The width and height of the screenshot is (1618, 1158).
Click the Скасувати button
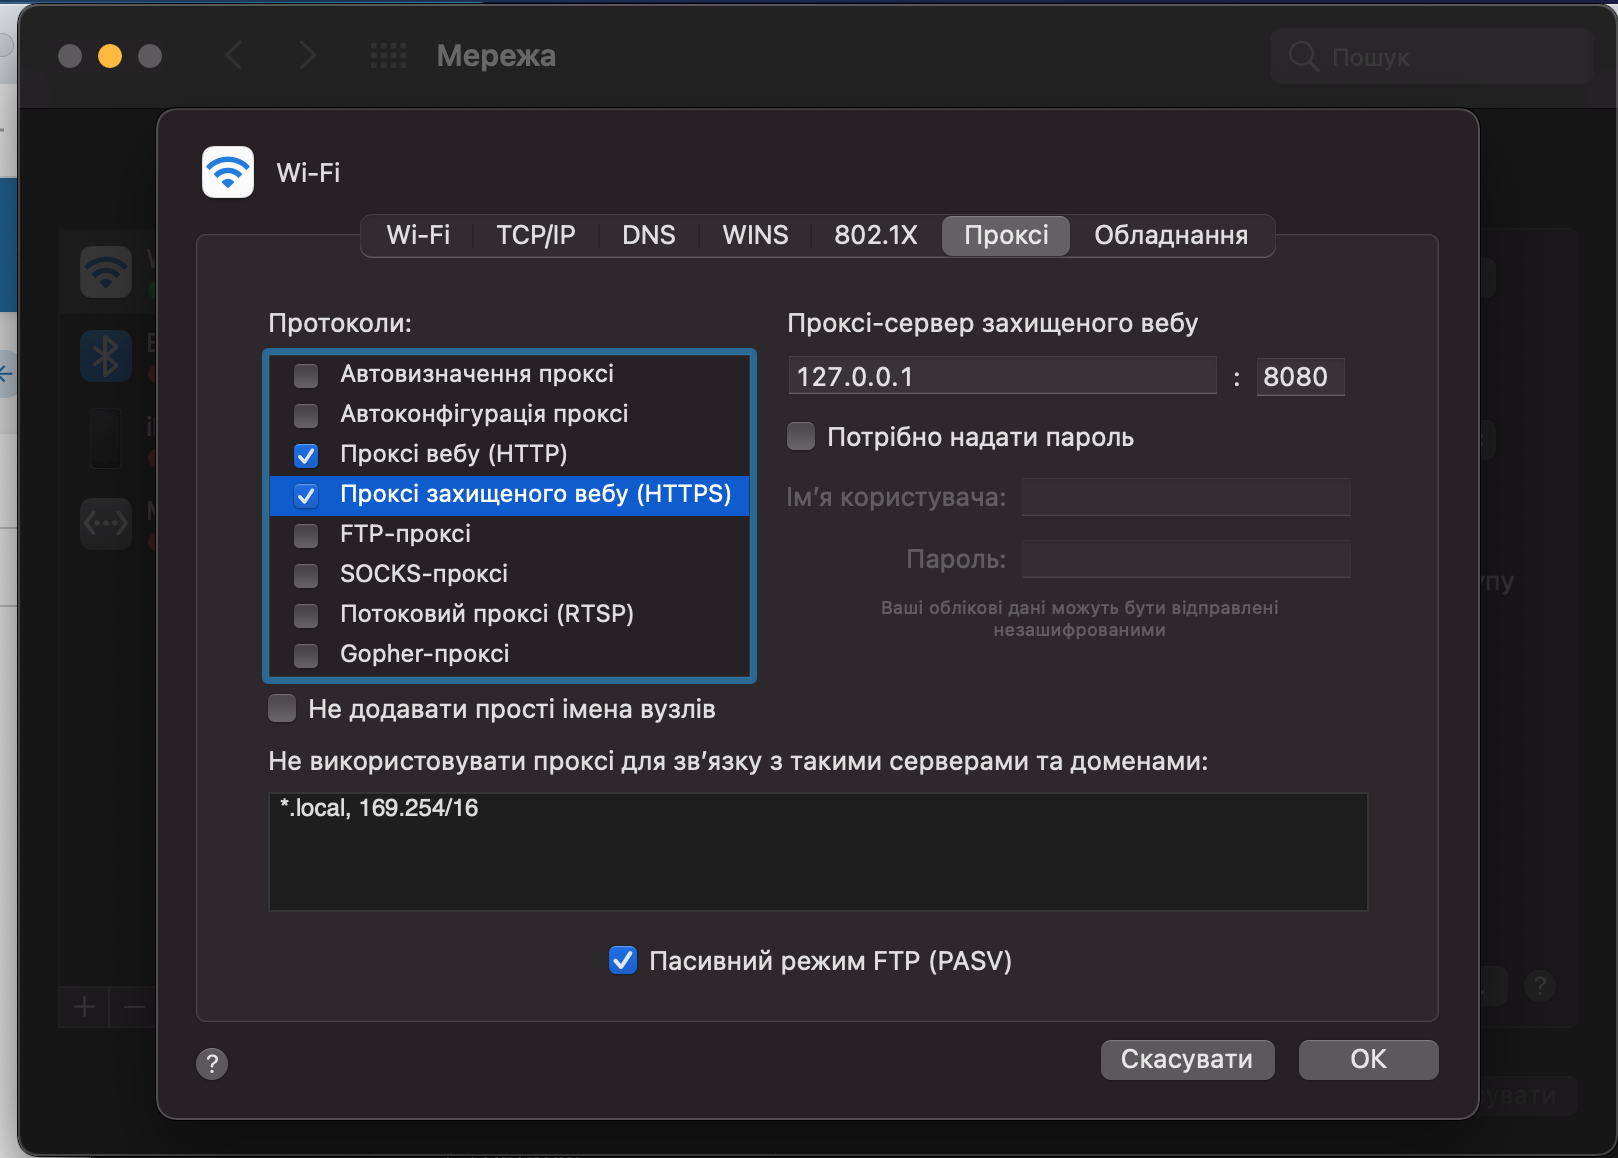click(x=1187, y=1059)
